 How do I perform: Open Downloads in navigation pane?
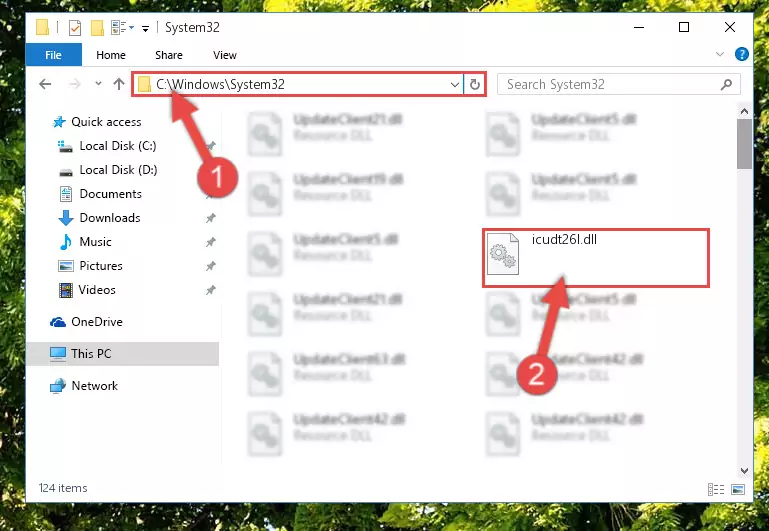110,218
